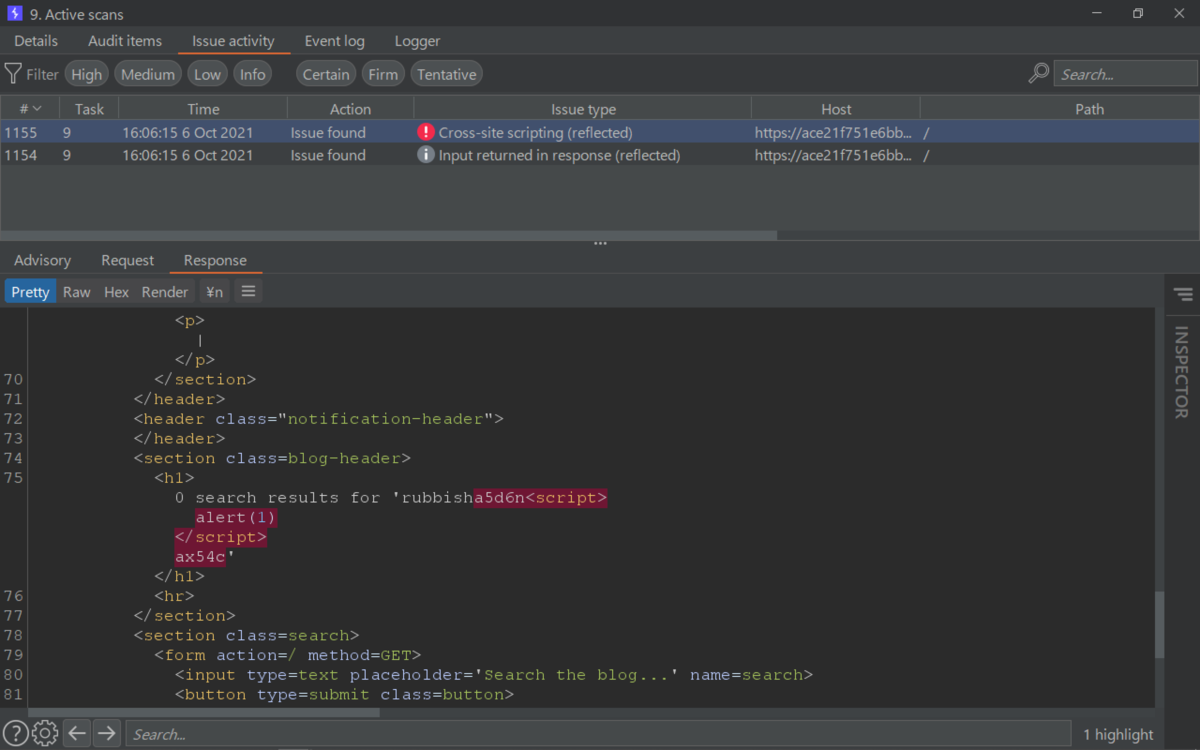Open search settings gear icon
Screen dimensions: 1200x750
[x=45, y=734]
